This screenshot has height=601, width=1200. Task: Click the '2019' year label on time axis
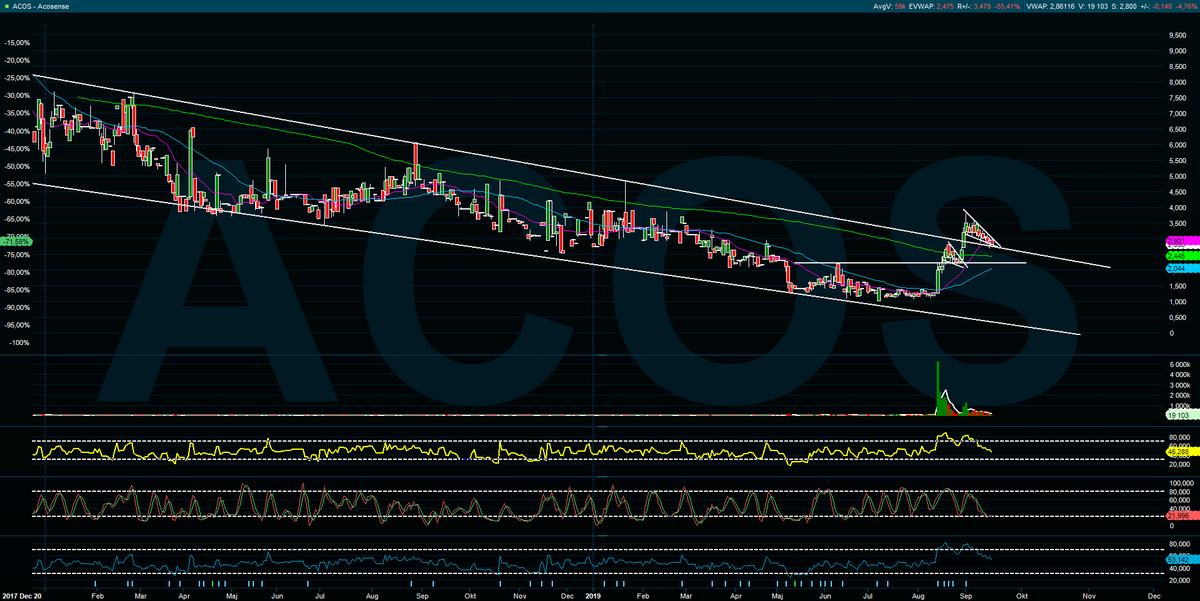(594, 594)
